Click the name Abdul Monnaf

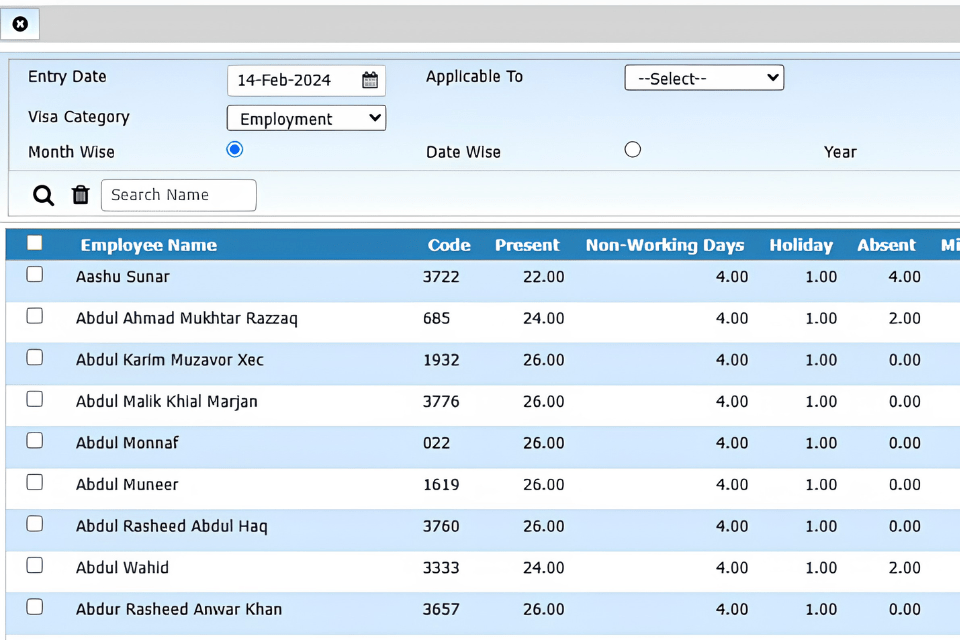click(x=127, y=443)
